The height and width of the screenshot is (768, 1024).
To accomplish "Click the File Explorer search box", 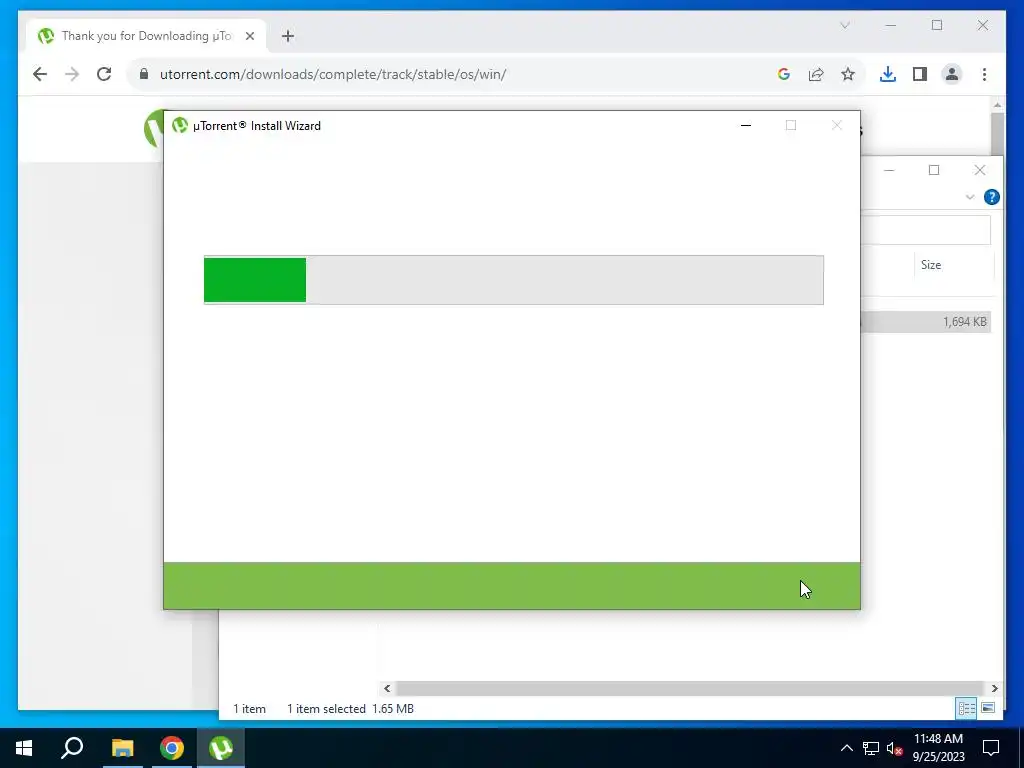I will point(925,230).
